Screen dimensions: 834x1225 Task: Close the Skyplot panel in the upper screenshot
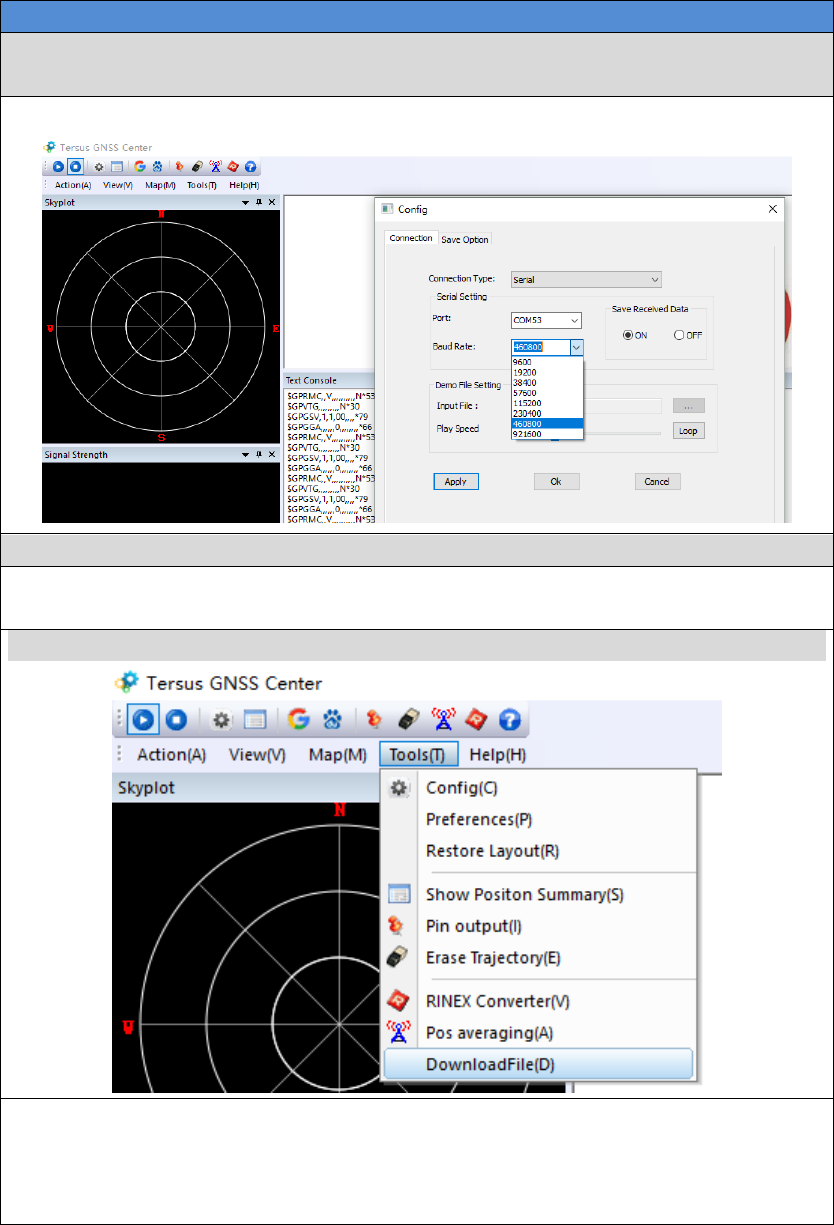pyautogui.click(x=272, y=202)
